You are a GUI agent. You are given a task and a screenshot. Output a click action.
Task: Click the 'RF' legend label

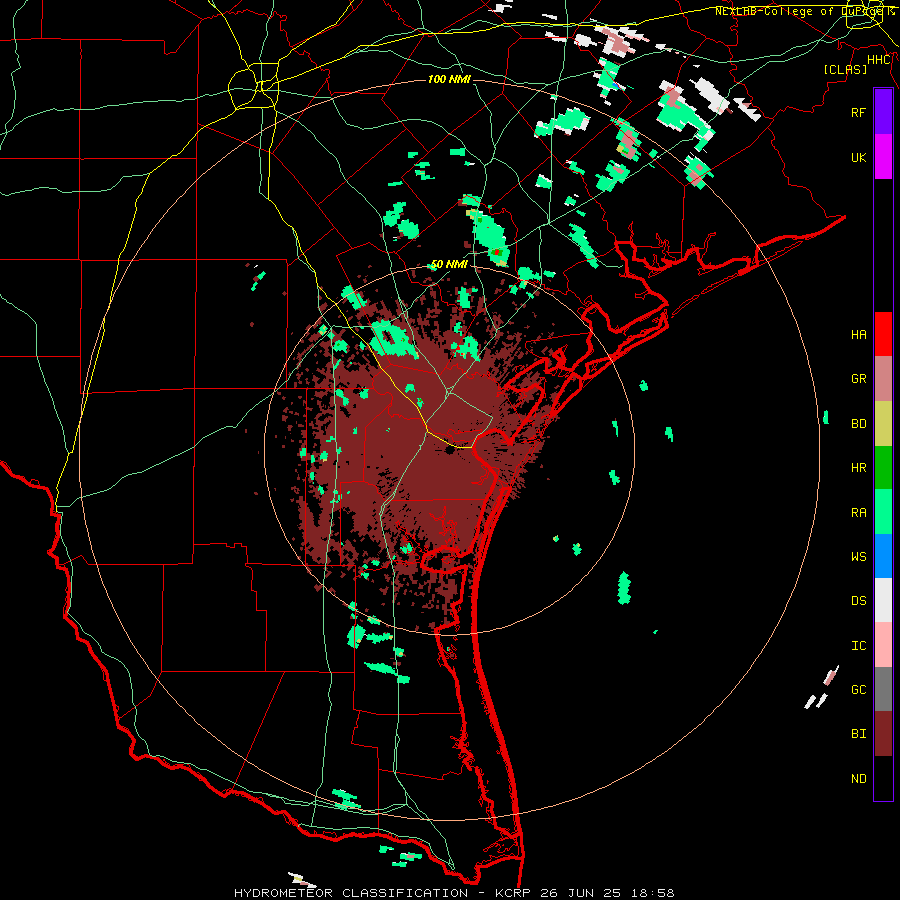coord(858,112)
